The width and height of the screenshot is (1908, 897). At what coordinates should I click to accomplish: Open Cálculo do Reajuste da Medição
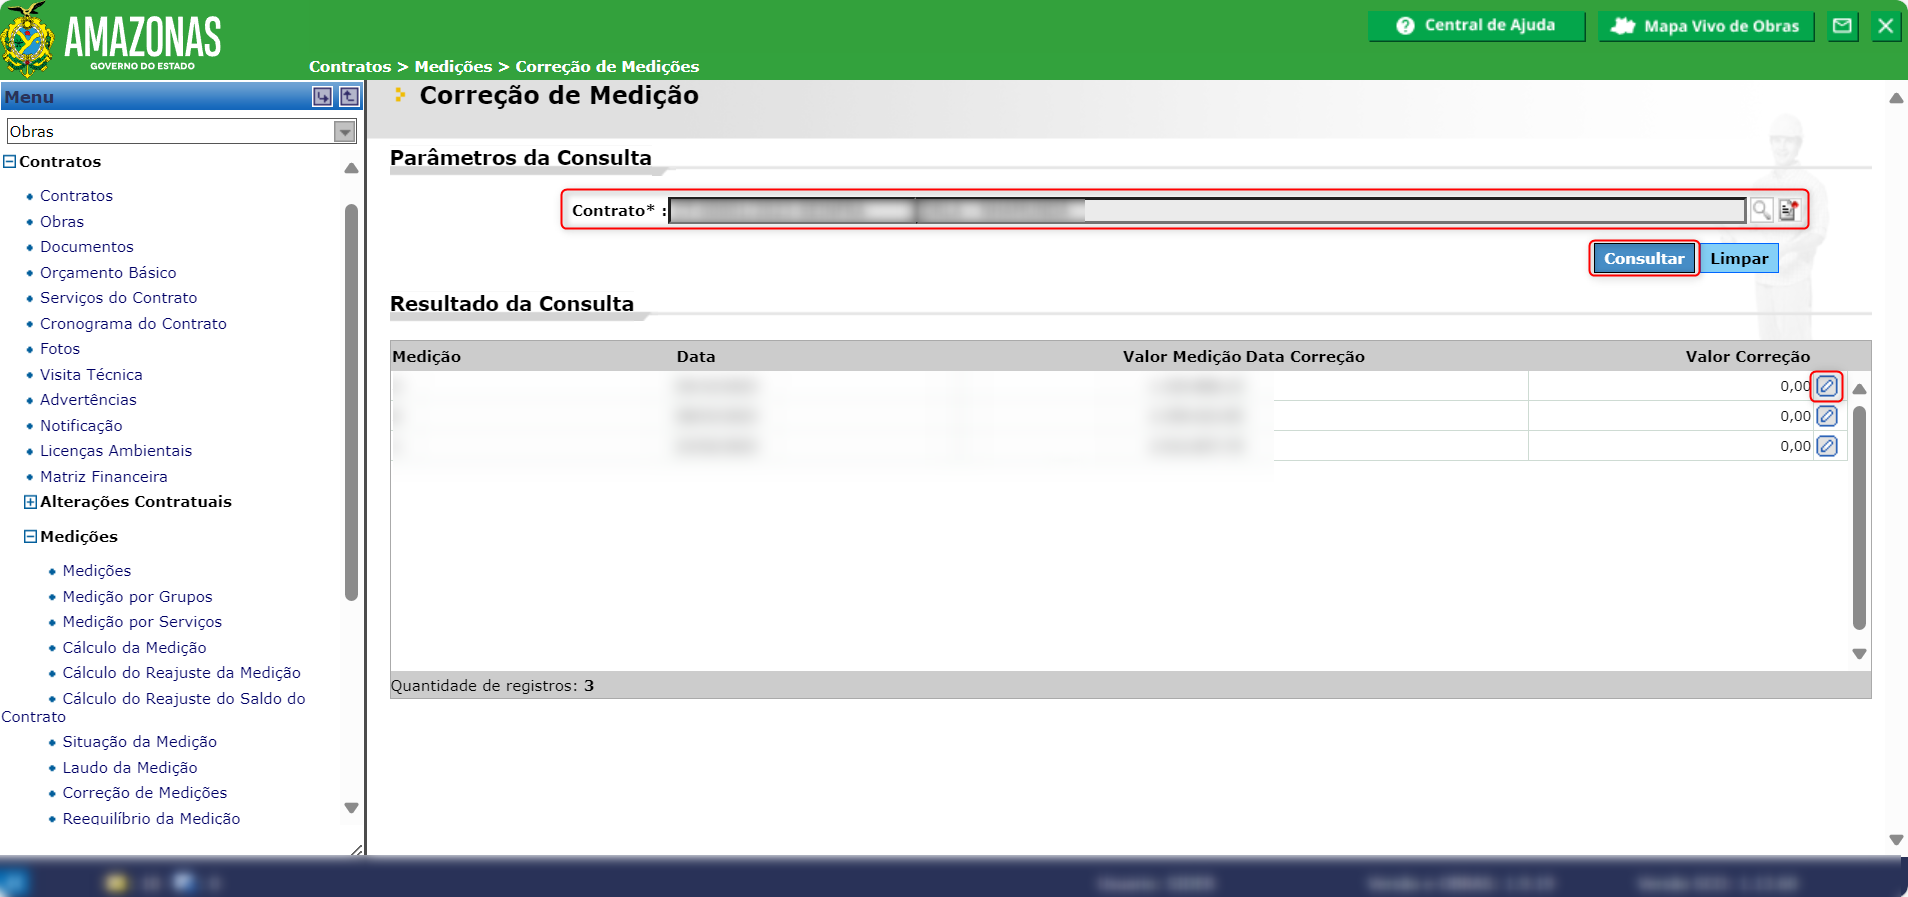(181, 673)
